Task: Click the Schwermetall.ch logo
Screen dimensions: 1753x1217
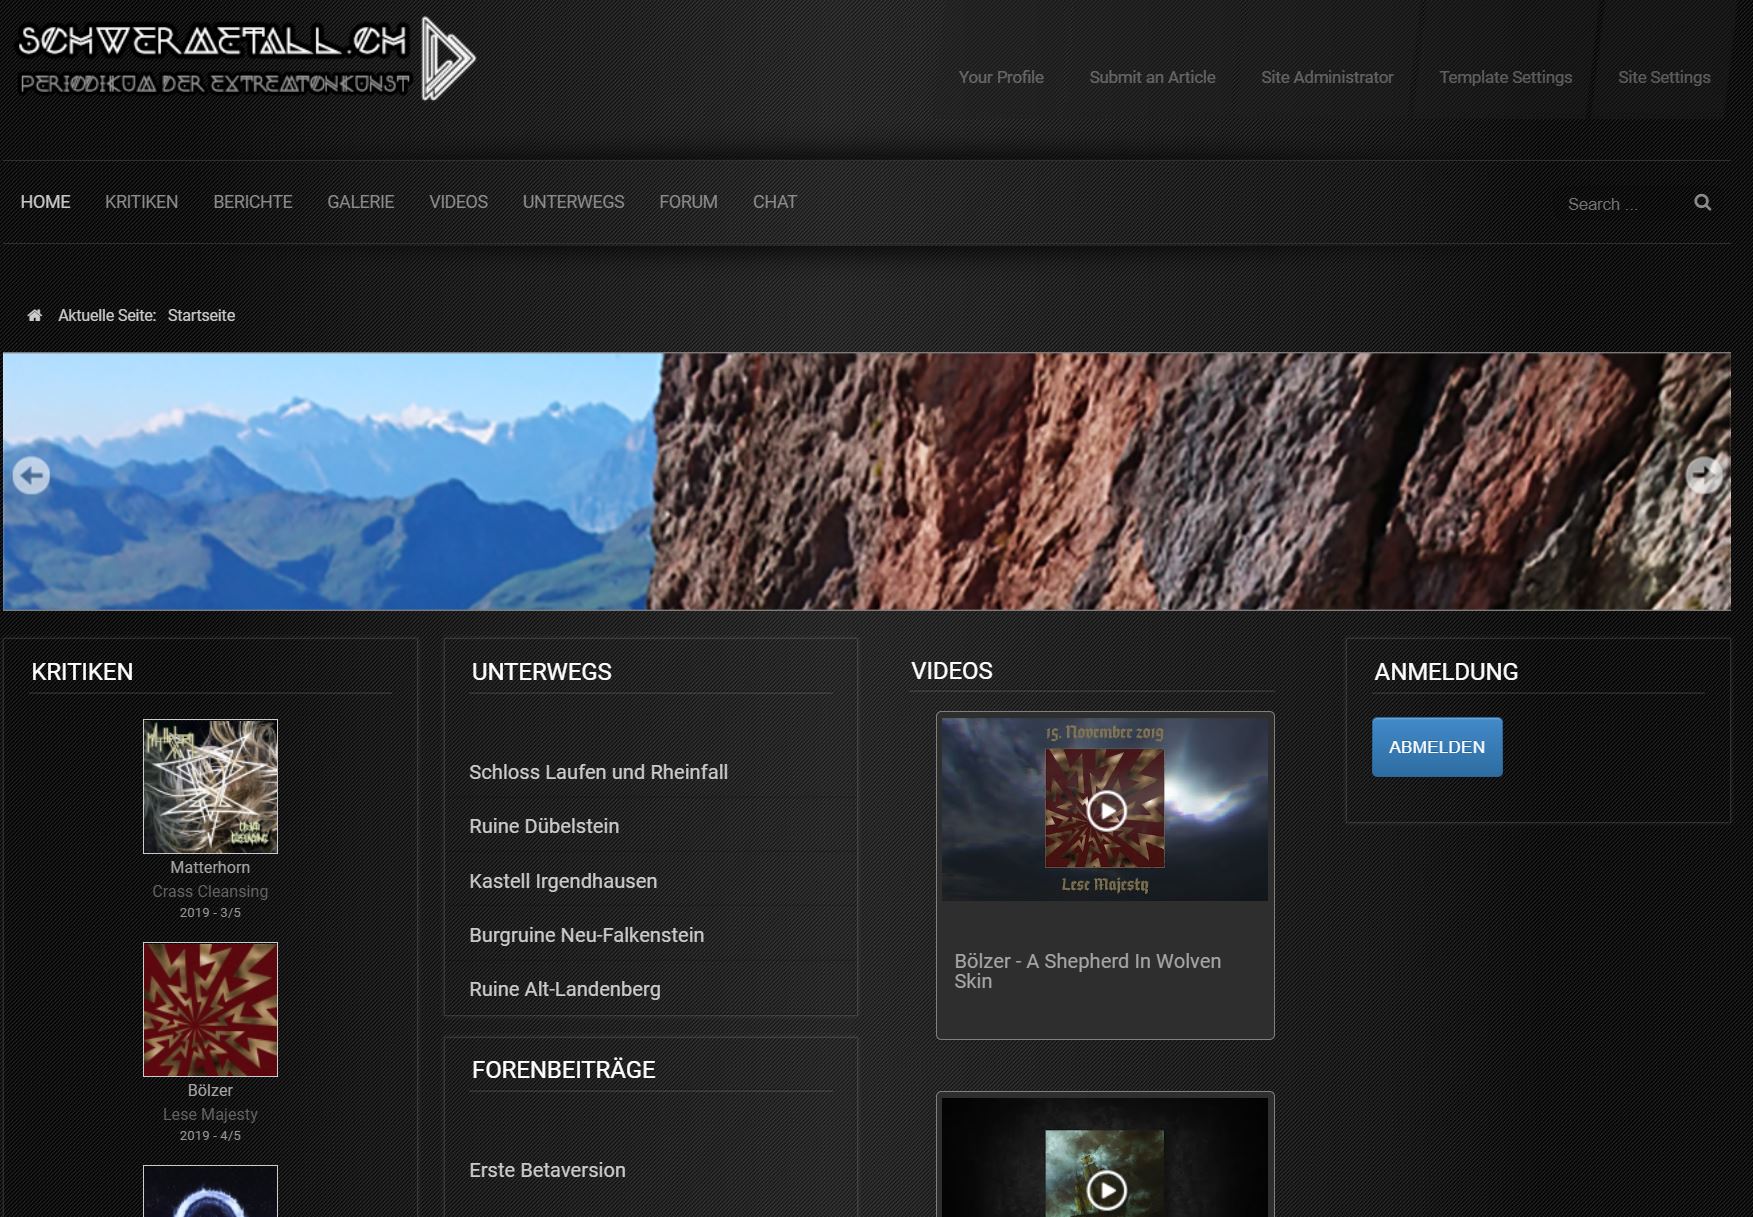Action: point(247,59)
